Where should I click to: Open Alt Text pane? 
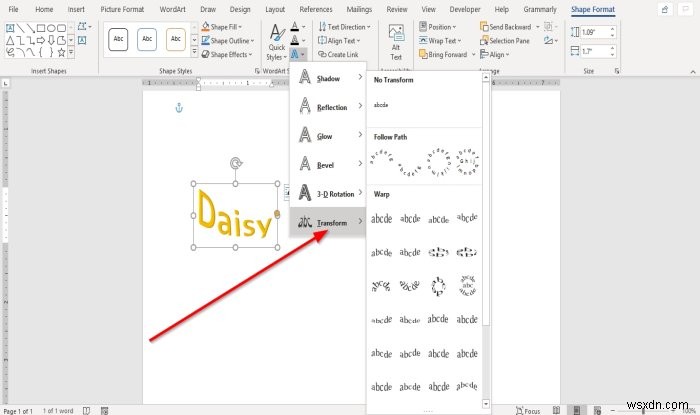pos(396,42)
